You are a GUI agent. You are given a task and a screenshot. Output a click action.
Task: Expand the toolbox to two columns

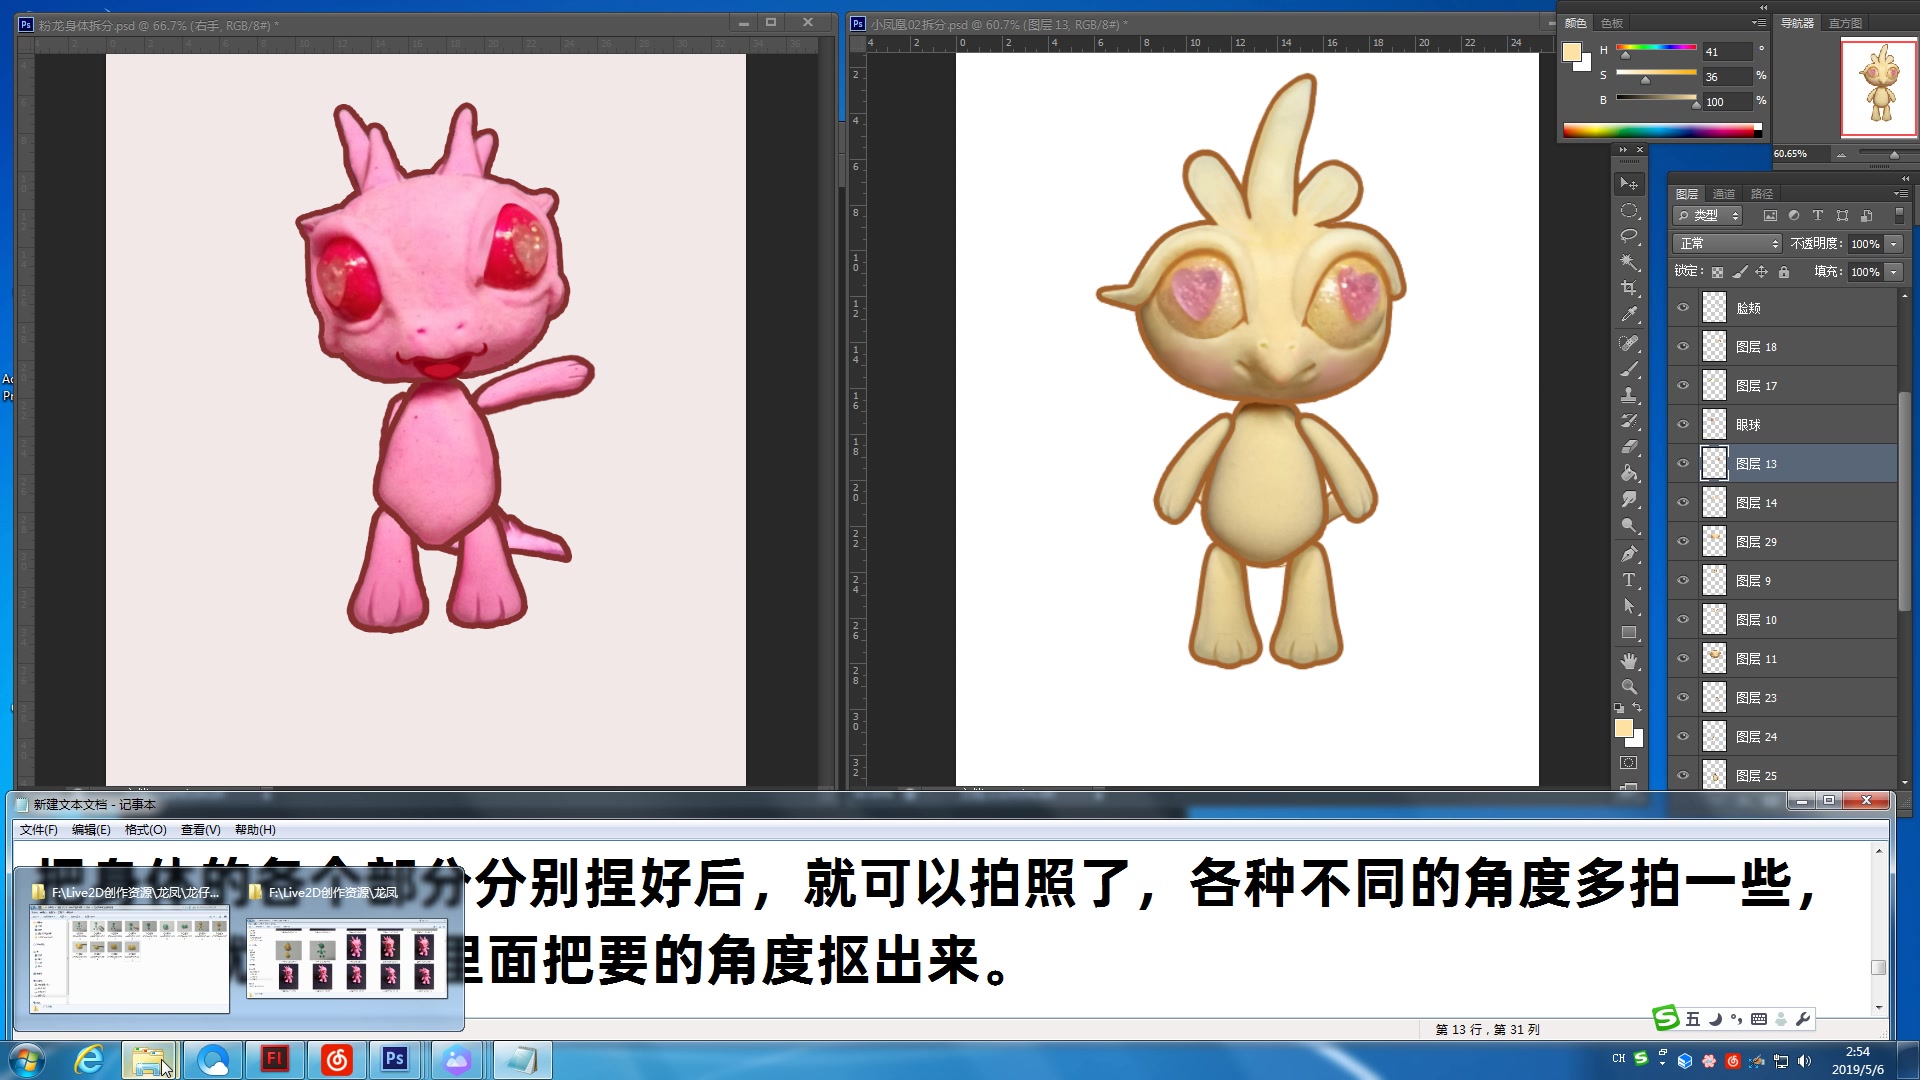click(1623, 150)
